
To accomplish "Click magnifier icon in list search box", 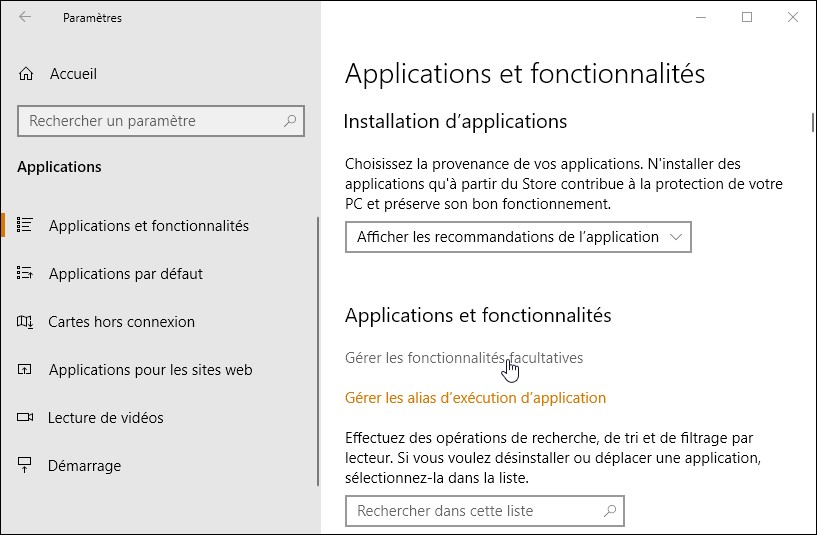I will point(610,511).
